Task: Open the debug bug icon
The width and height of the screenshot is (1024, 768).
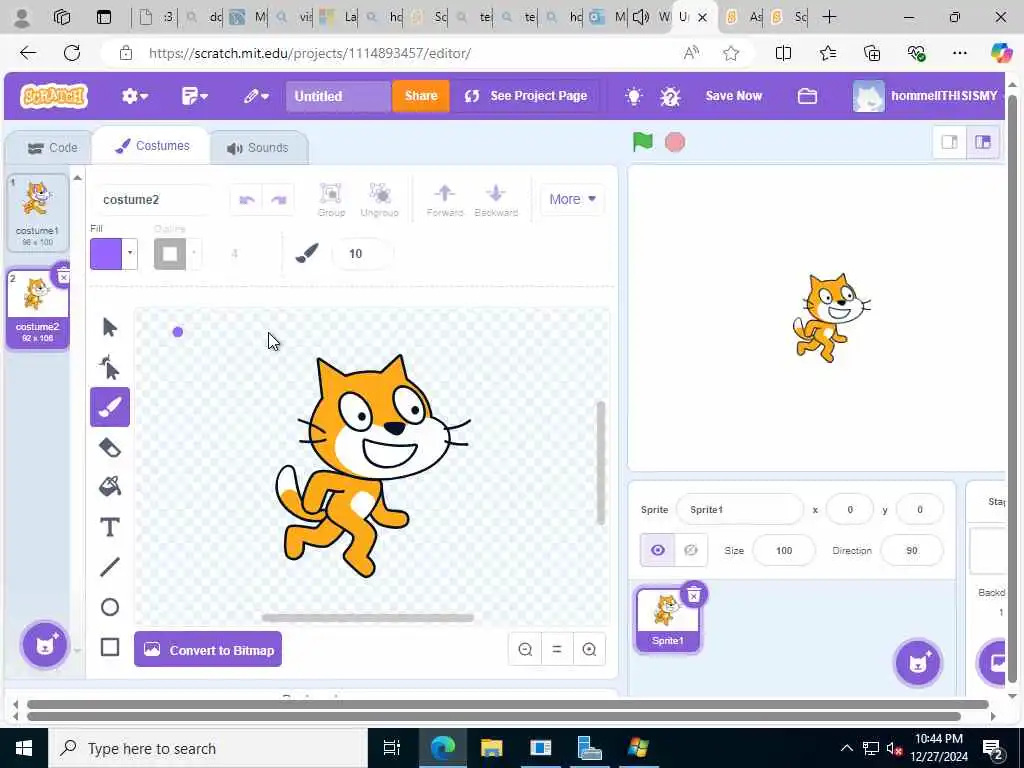Action: coord(670,97)
